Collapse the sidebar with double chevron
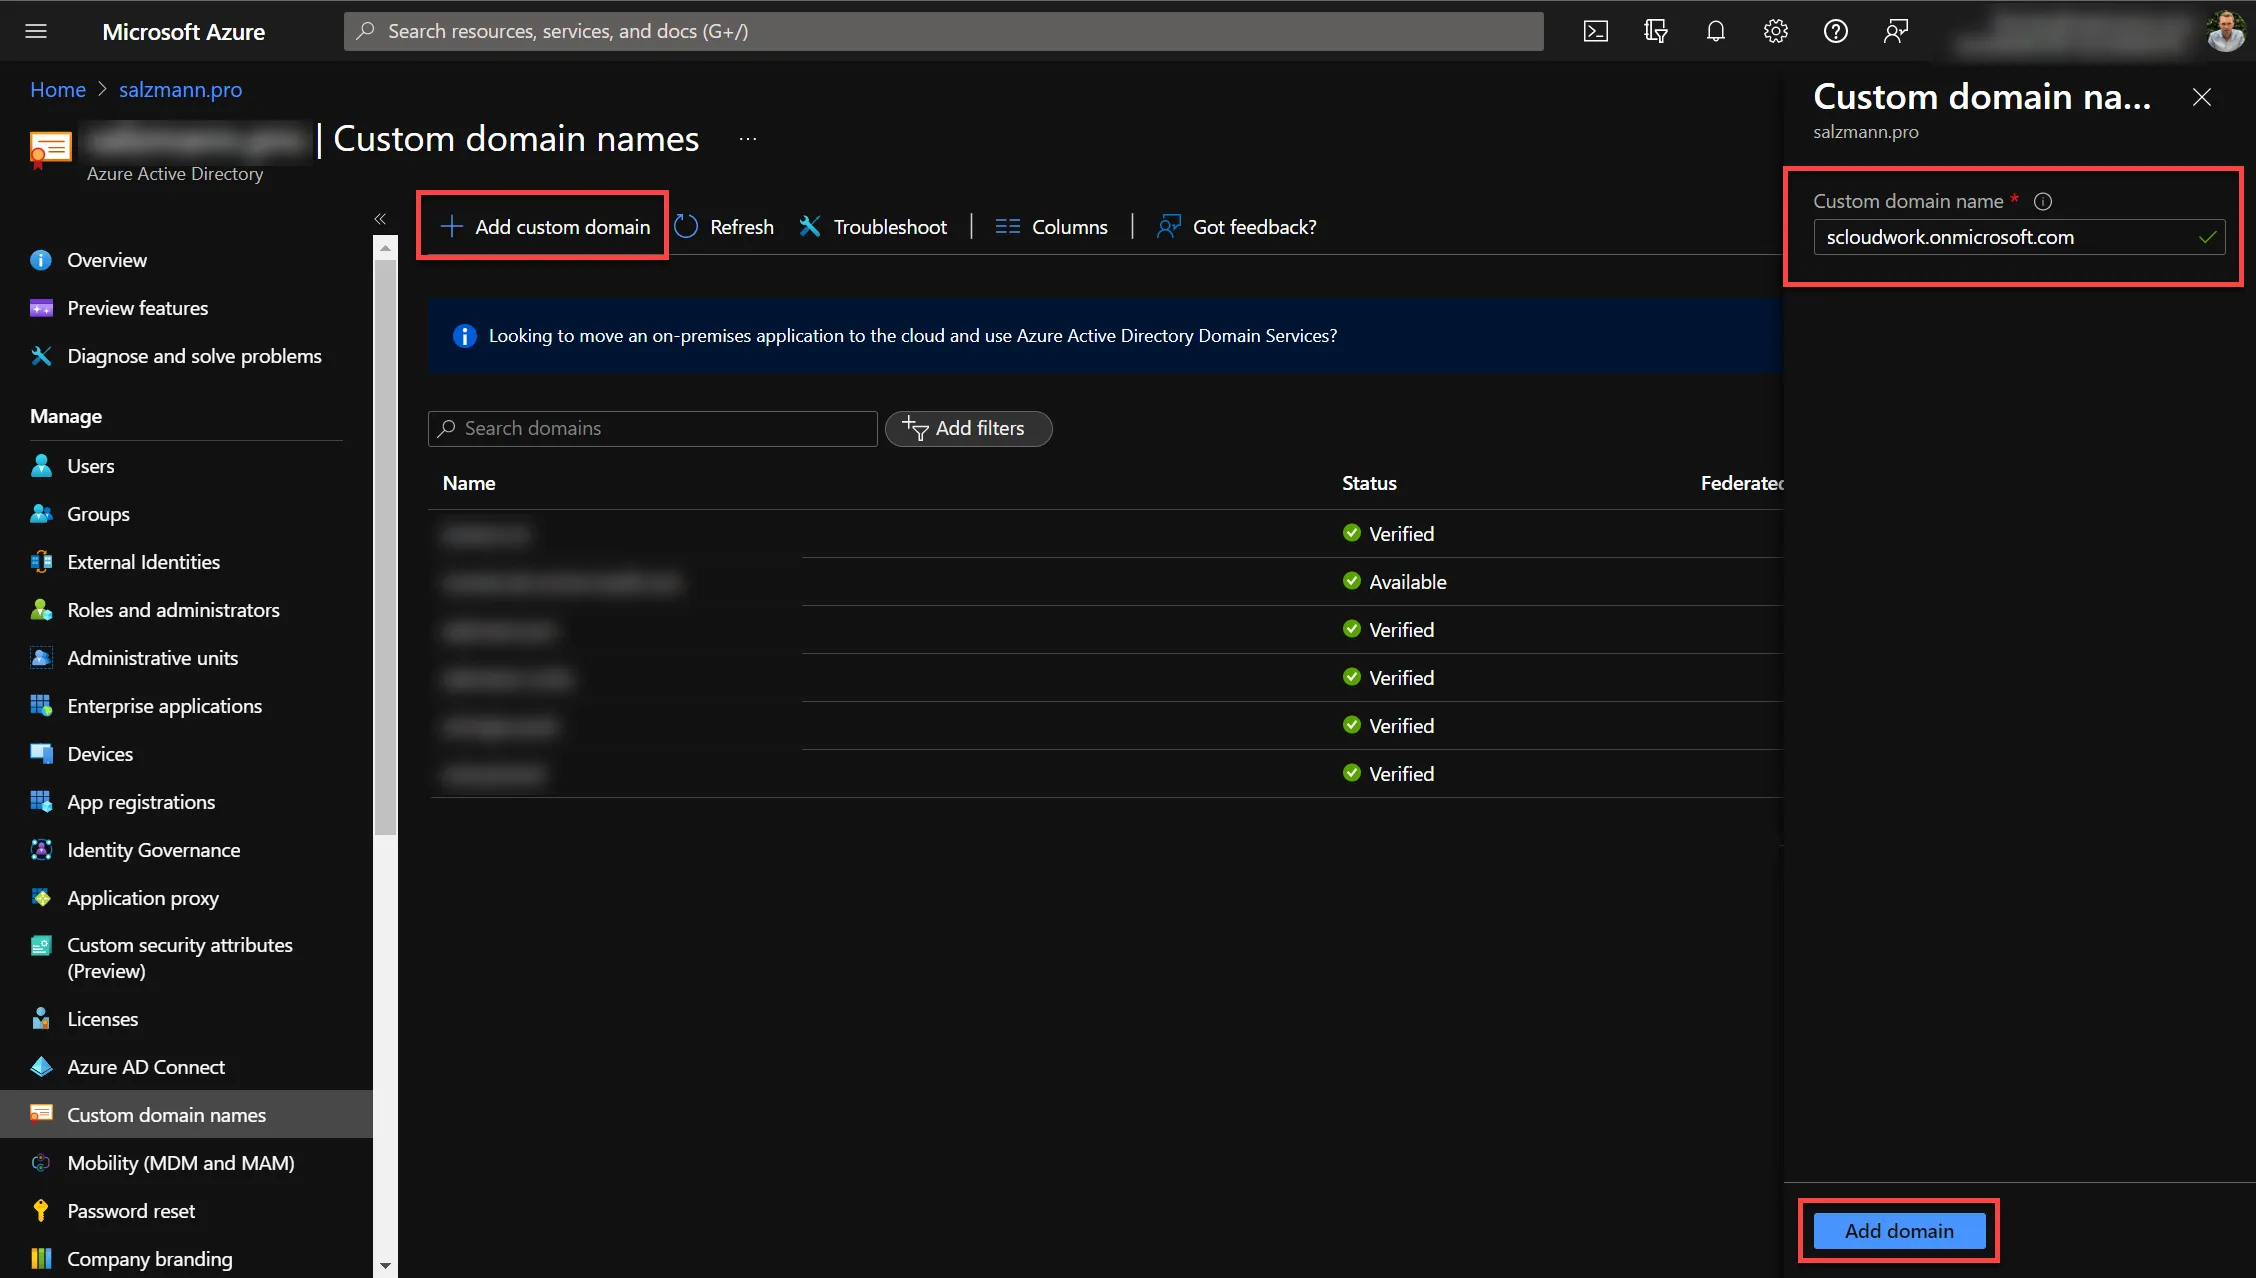Viewport: 2256px width, 1278px height. pyautogui.click(x=380, y=218)
